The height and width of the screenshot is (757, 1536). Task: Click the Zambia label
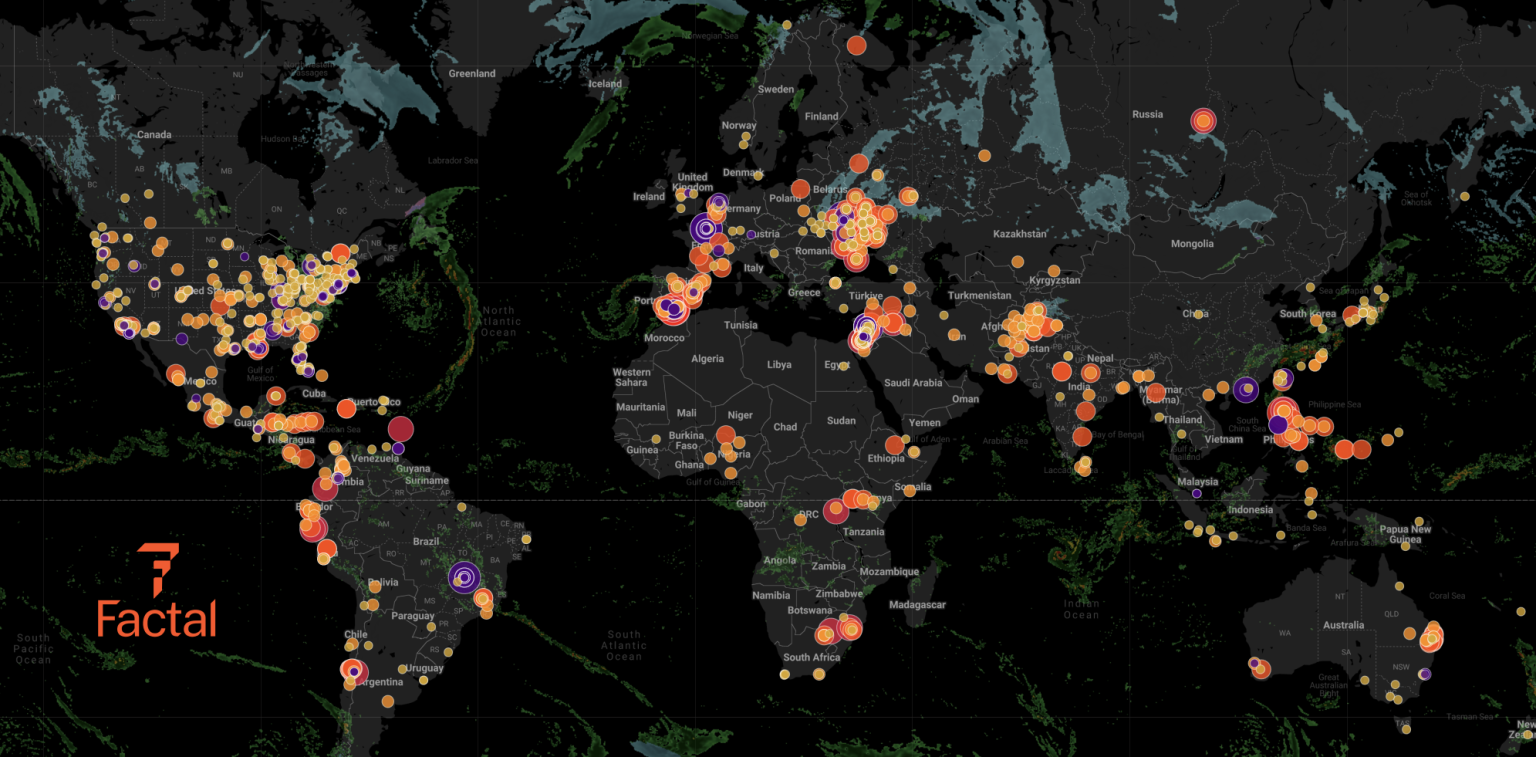point(829,566)
